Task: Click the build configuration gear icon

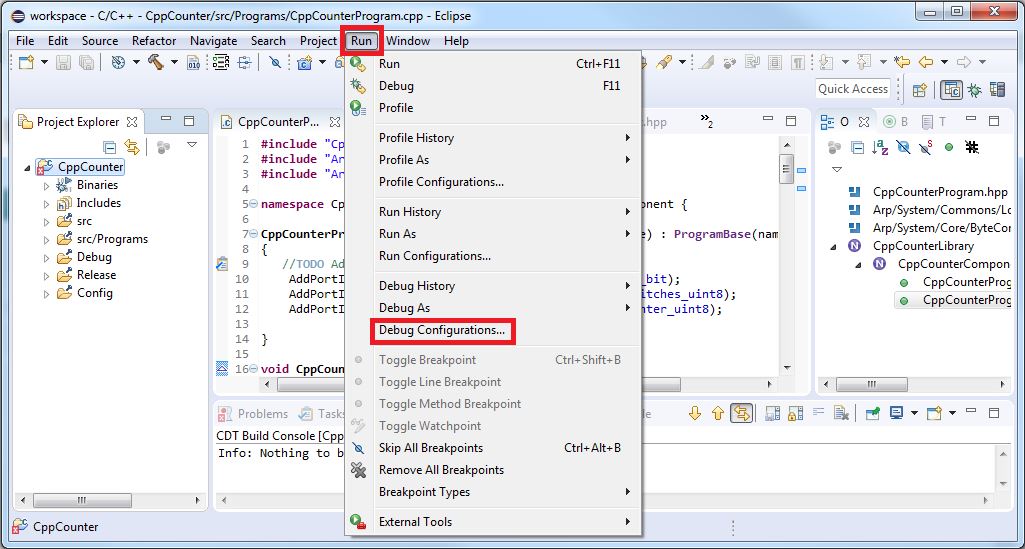Action: [118, 62]
